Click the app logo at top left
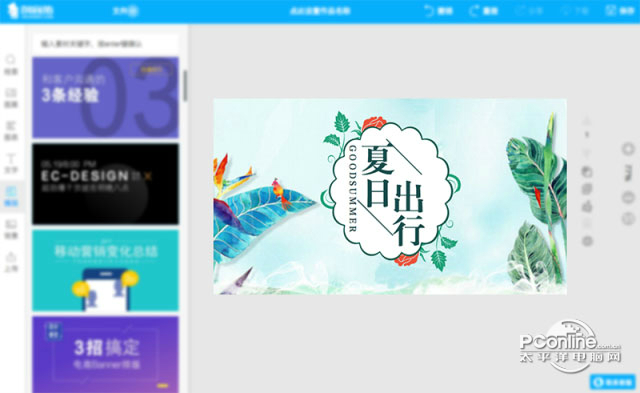640x393 pixels. coord(31,11)
